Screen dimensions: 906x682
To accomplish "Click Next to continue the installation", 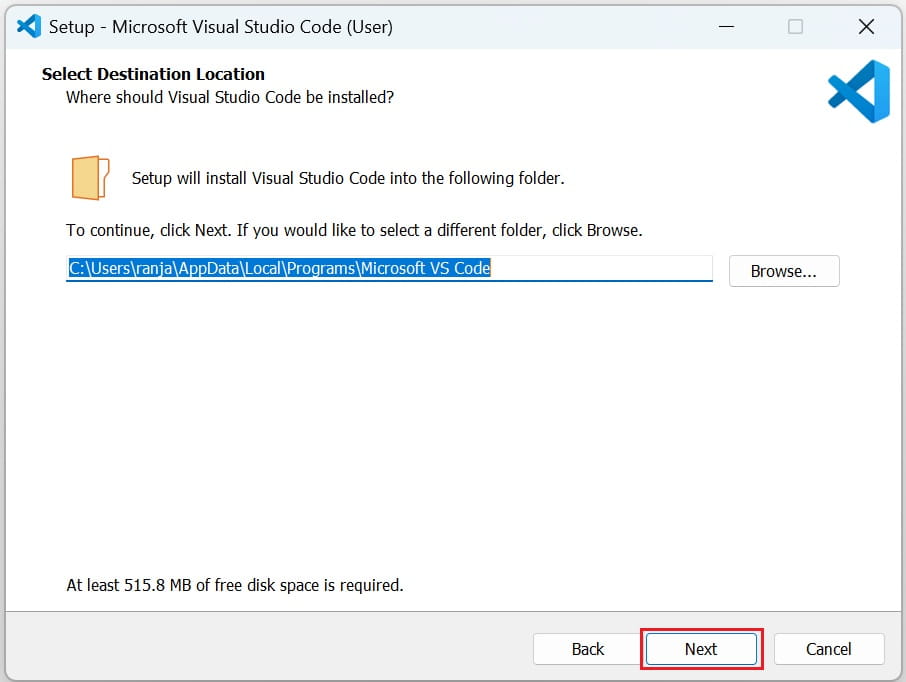I will click(x=700, y=649).
